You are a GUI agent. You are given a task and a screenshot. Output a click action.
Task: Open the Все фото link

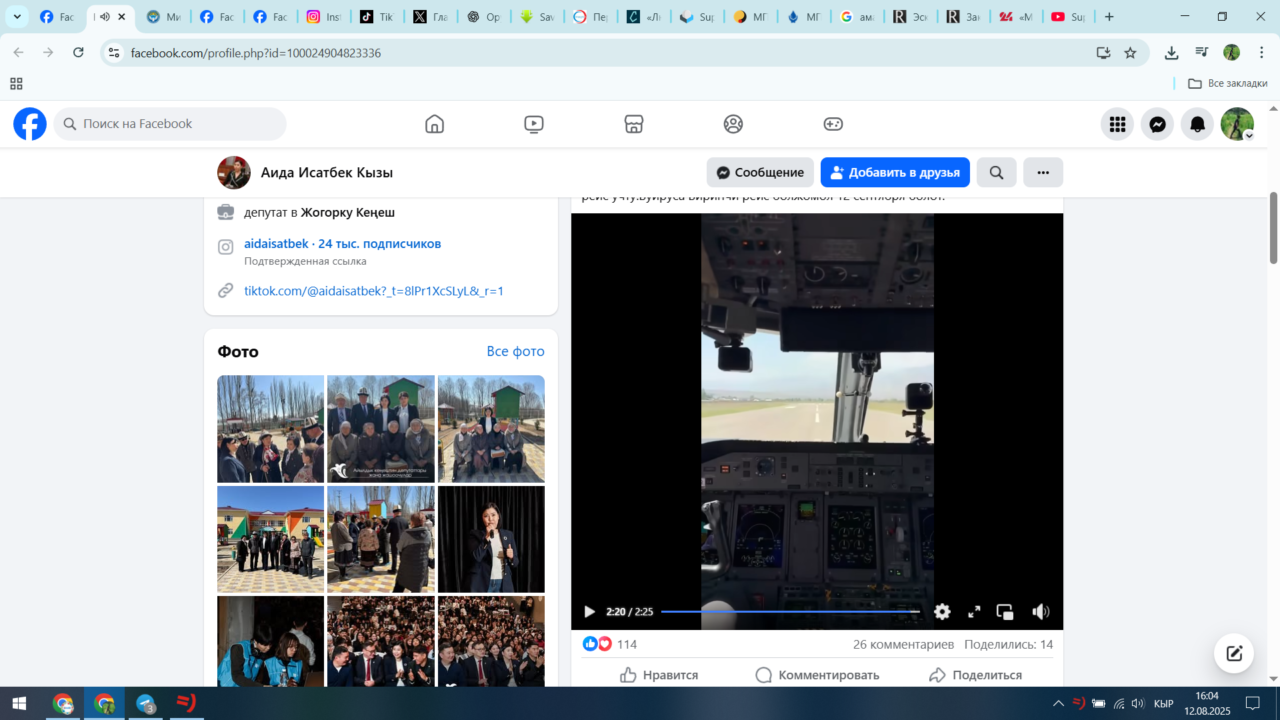click(515, 351)
